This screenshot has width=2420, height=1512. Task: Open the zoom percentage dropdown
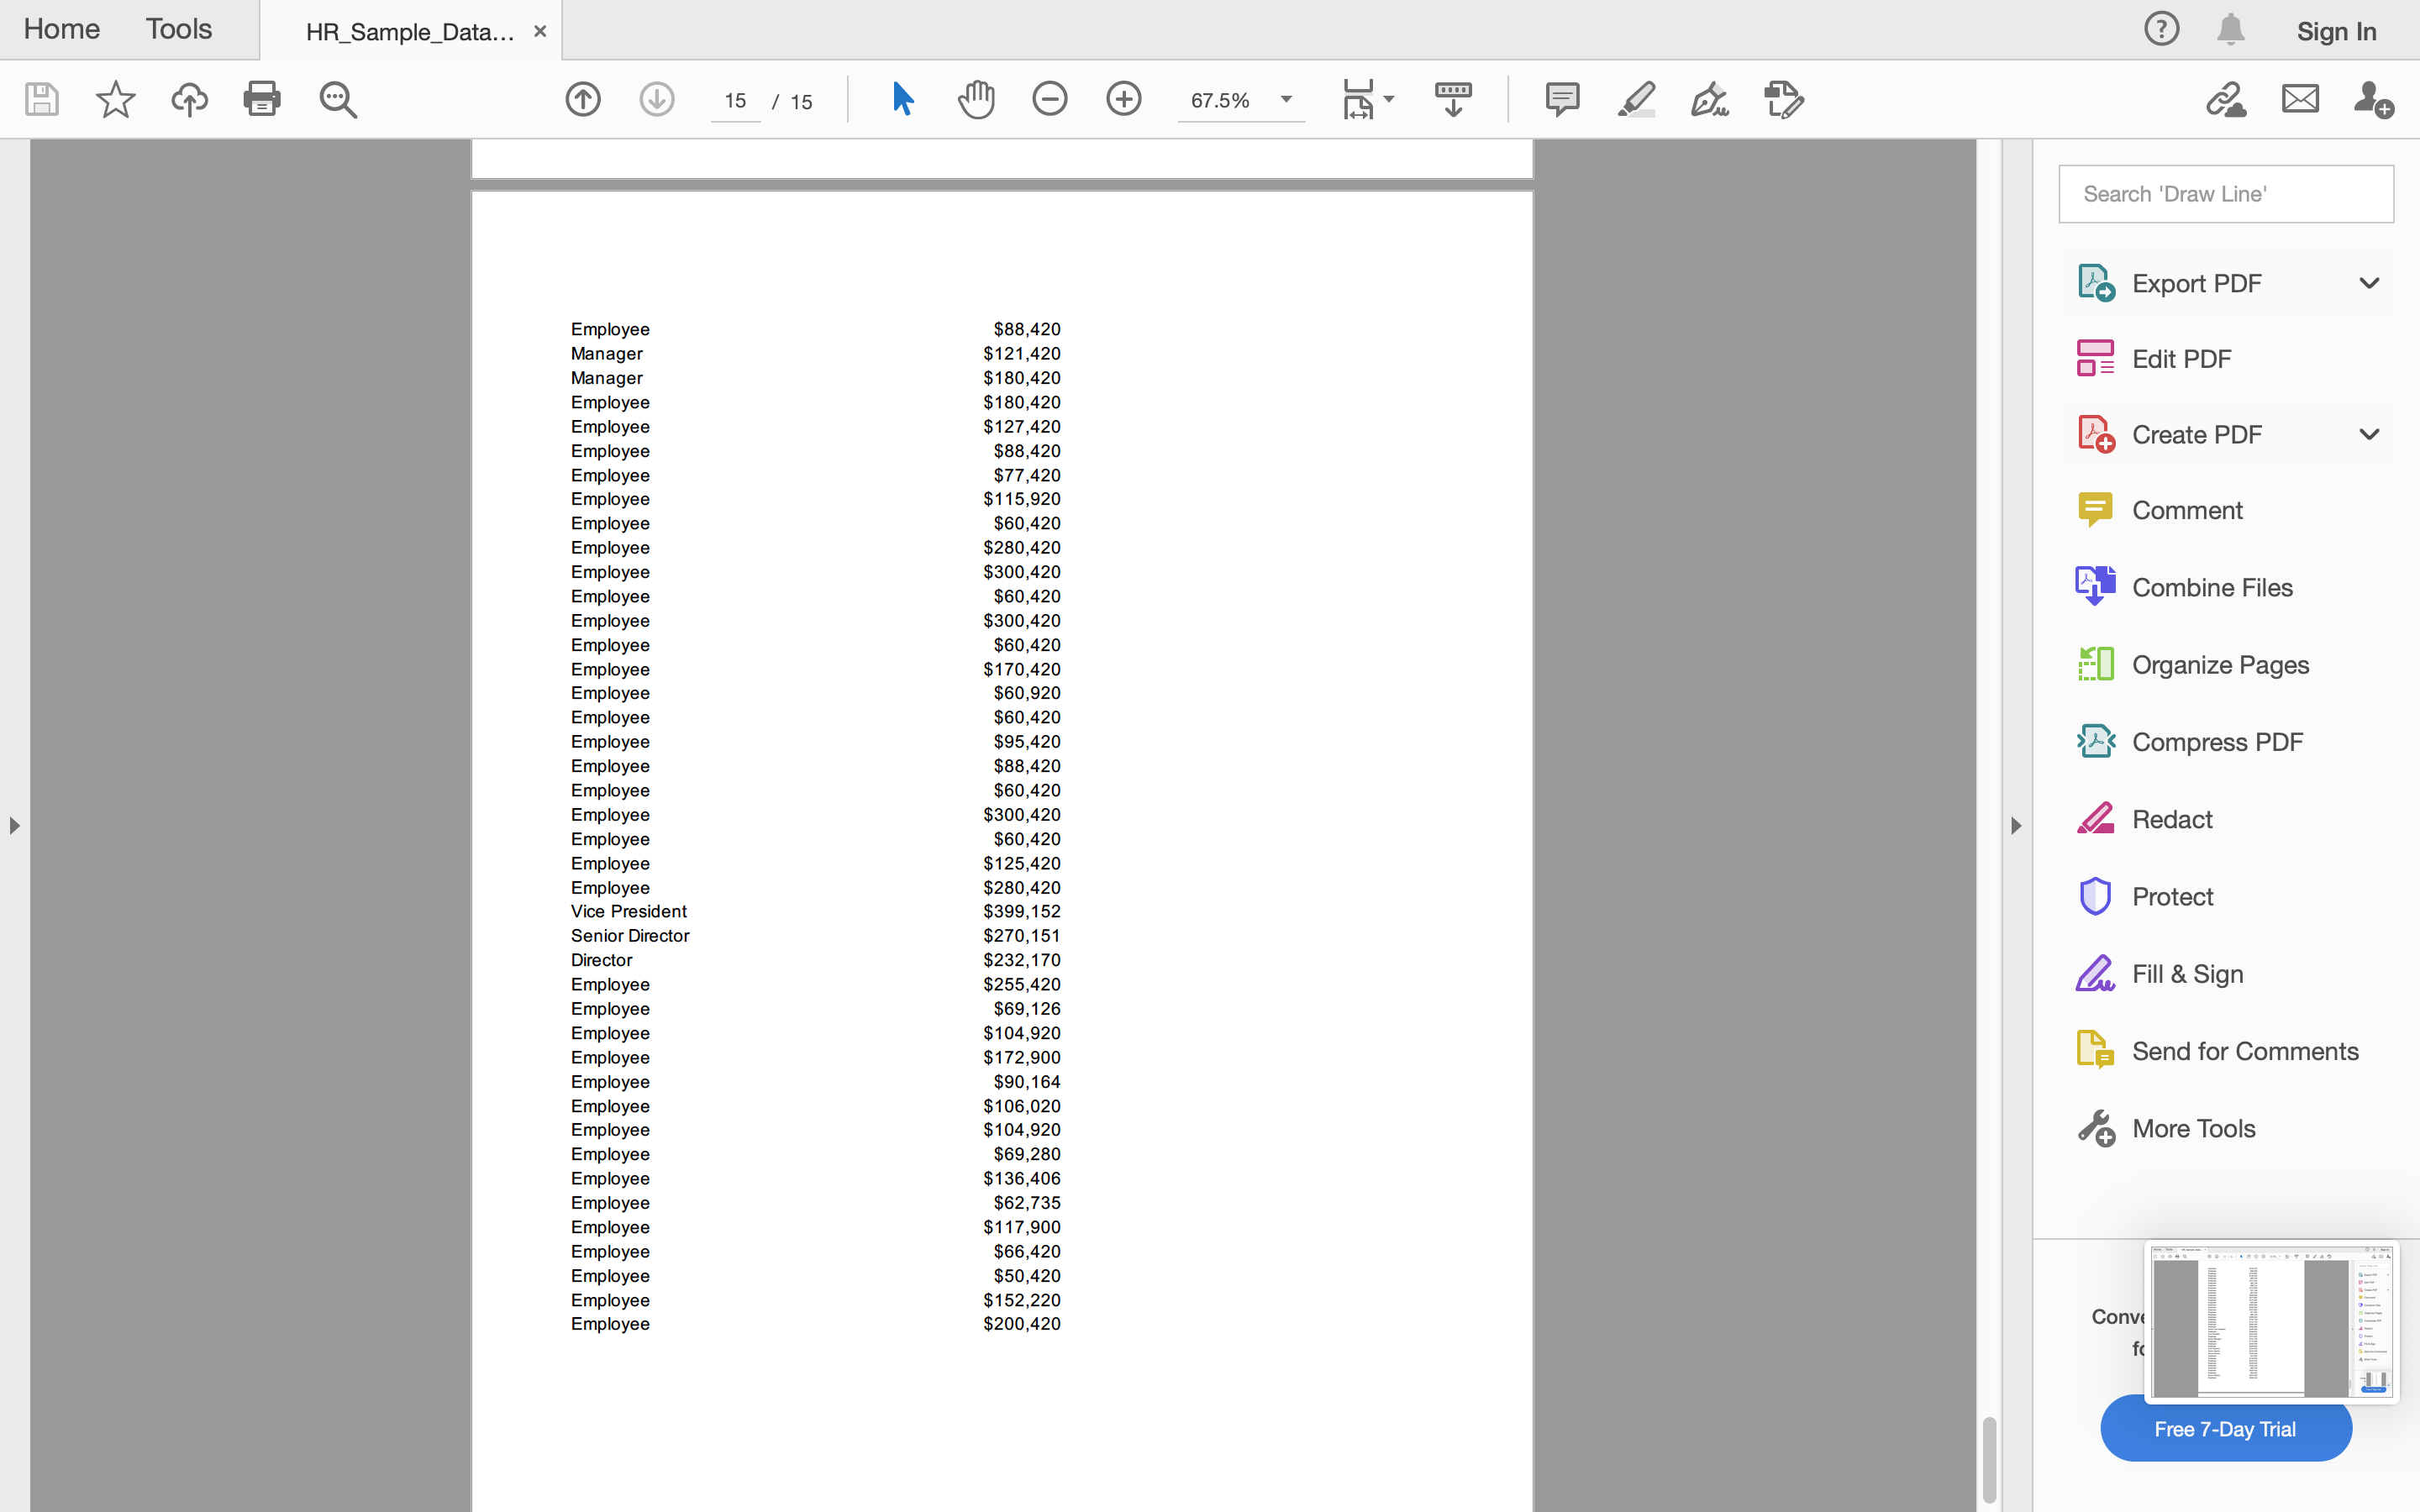(1285, 99)
